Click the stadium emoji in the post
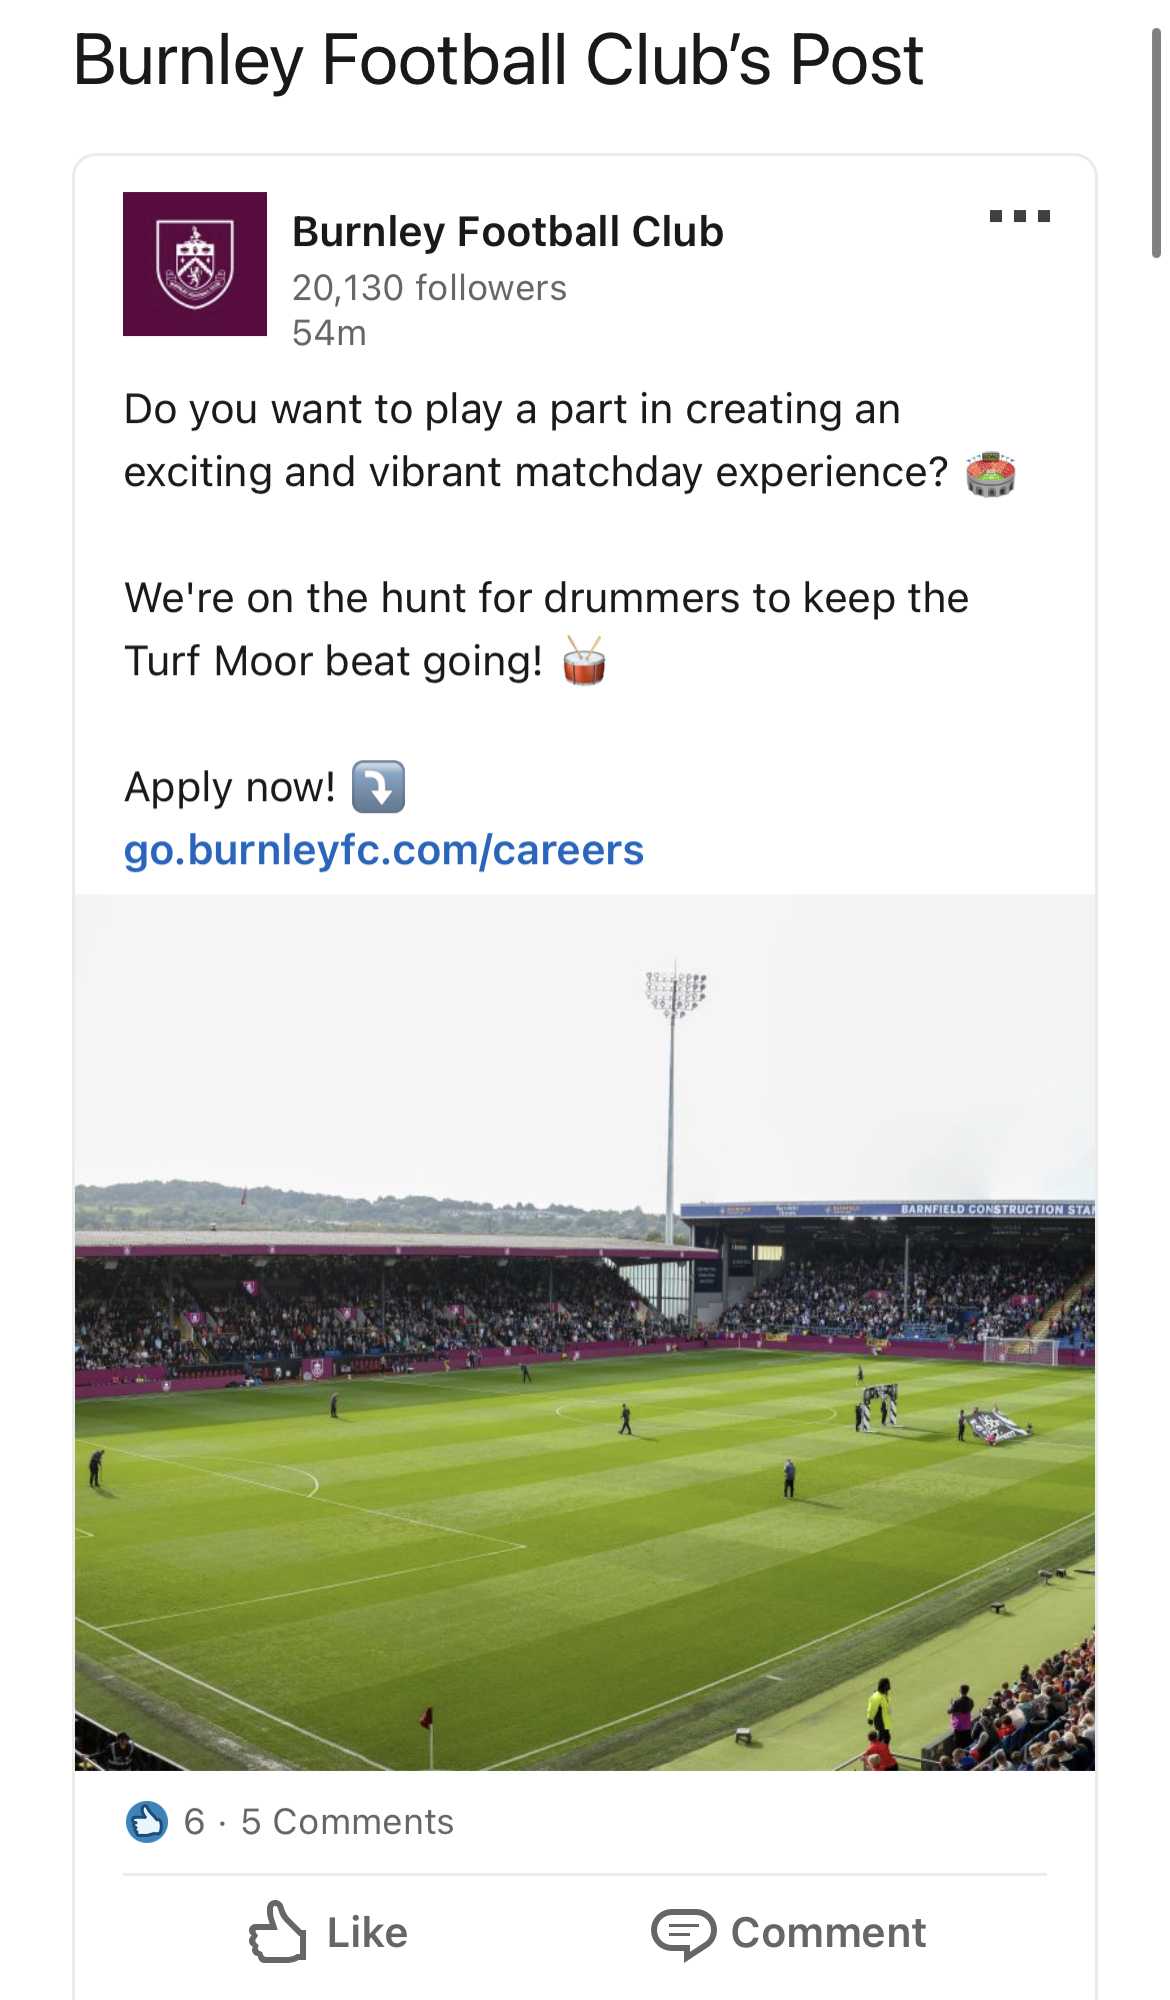Image resolution: width=1170 pixels, height=2000 pixels. click(990, 474)
